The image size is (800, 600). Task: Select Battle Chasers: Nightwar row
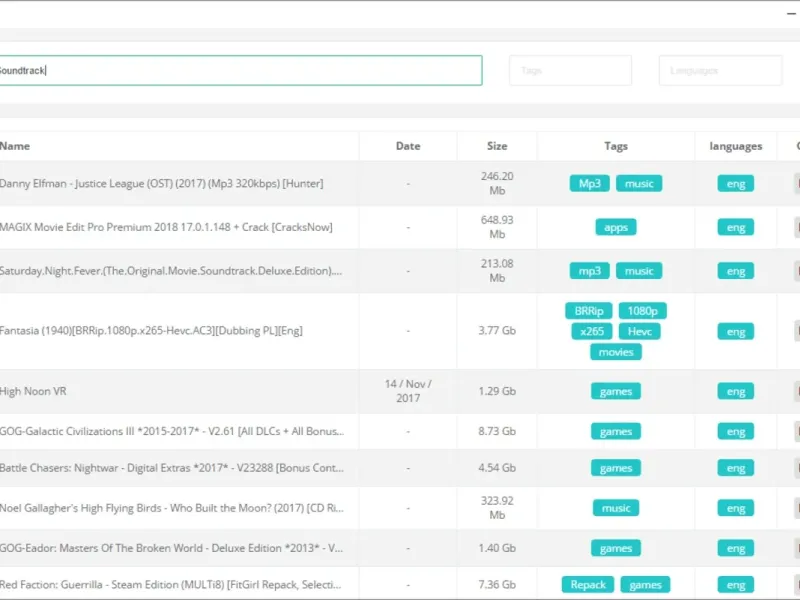(400, 468)
